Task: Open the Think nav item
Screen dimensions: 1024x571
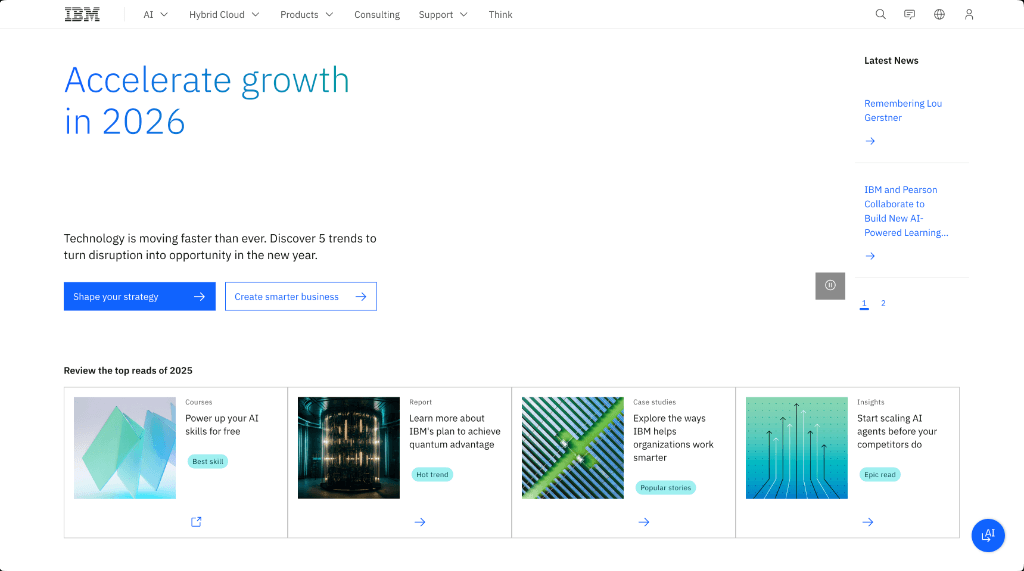Action: (500, 14)
